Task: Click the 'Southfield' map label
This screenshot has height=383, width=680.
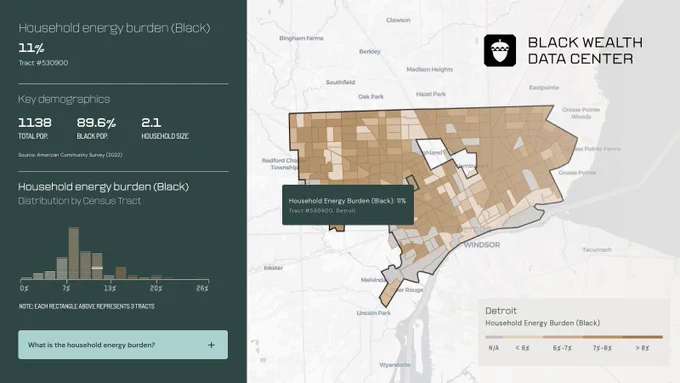Action: click(x=340, y=82)
